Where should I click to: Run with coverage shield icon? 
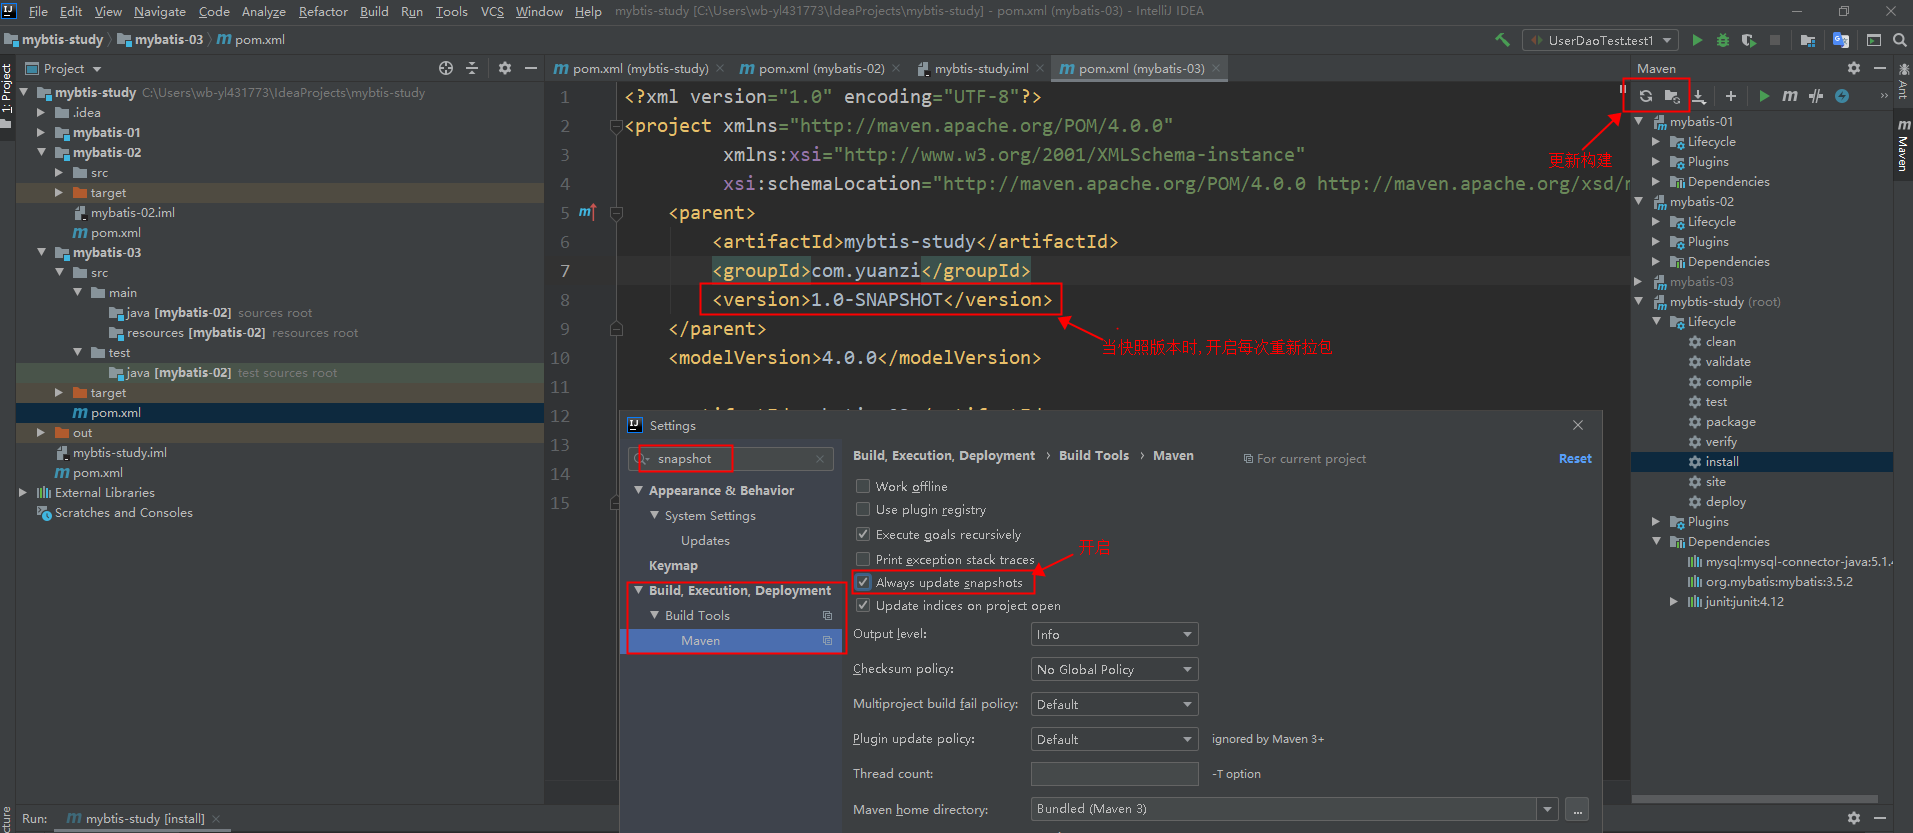pos(1748,40)
